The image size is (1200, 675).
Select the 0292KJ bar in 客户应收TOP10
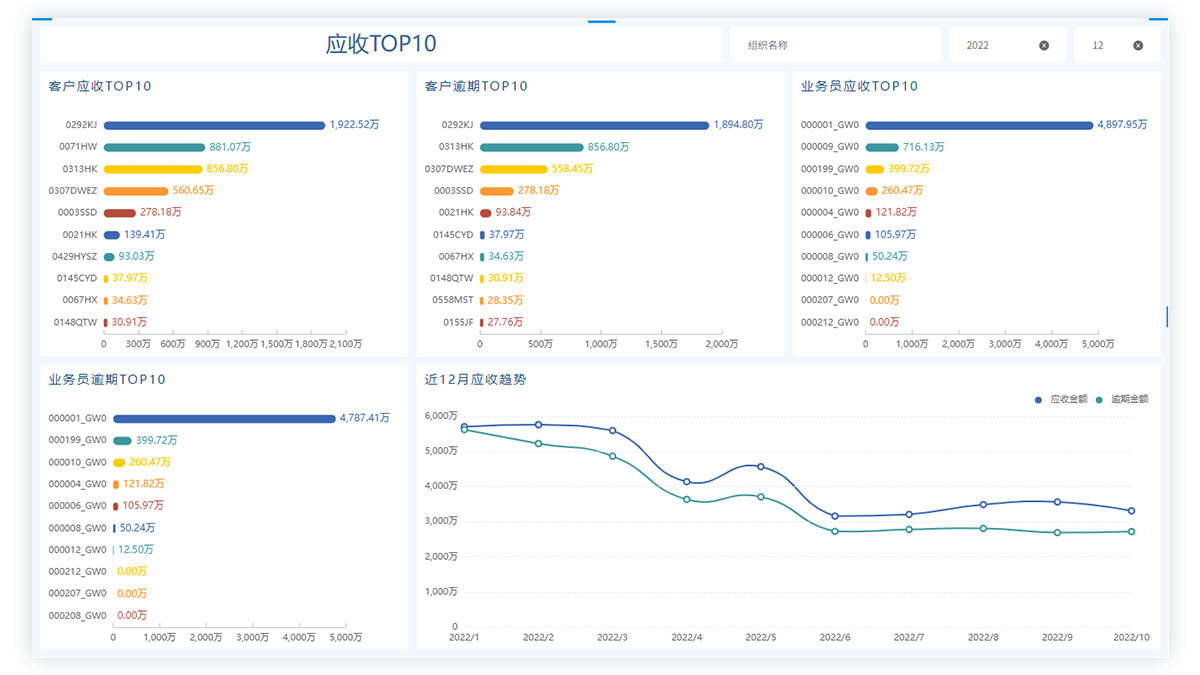214,125
